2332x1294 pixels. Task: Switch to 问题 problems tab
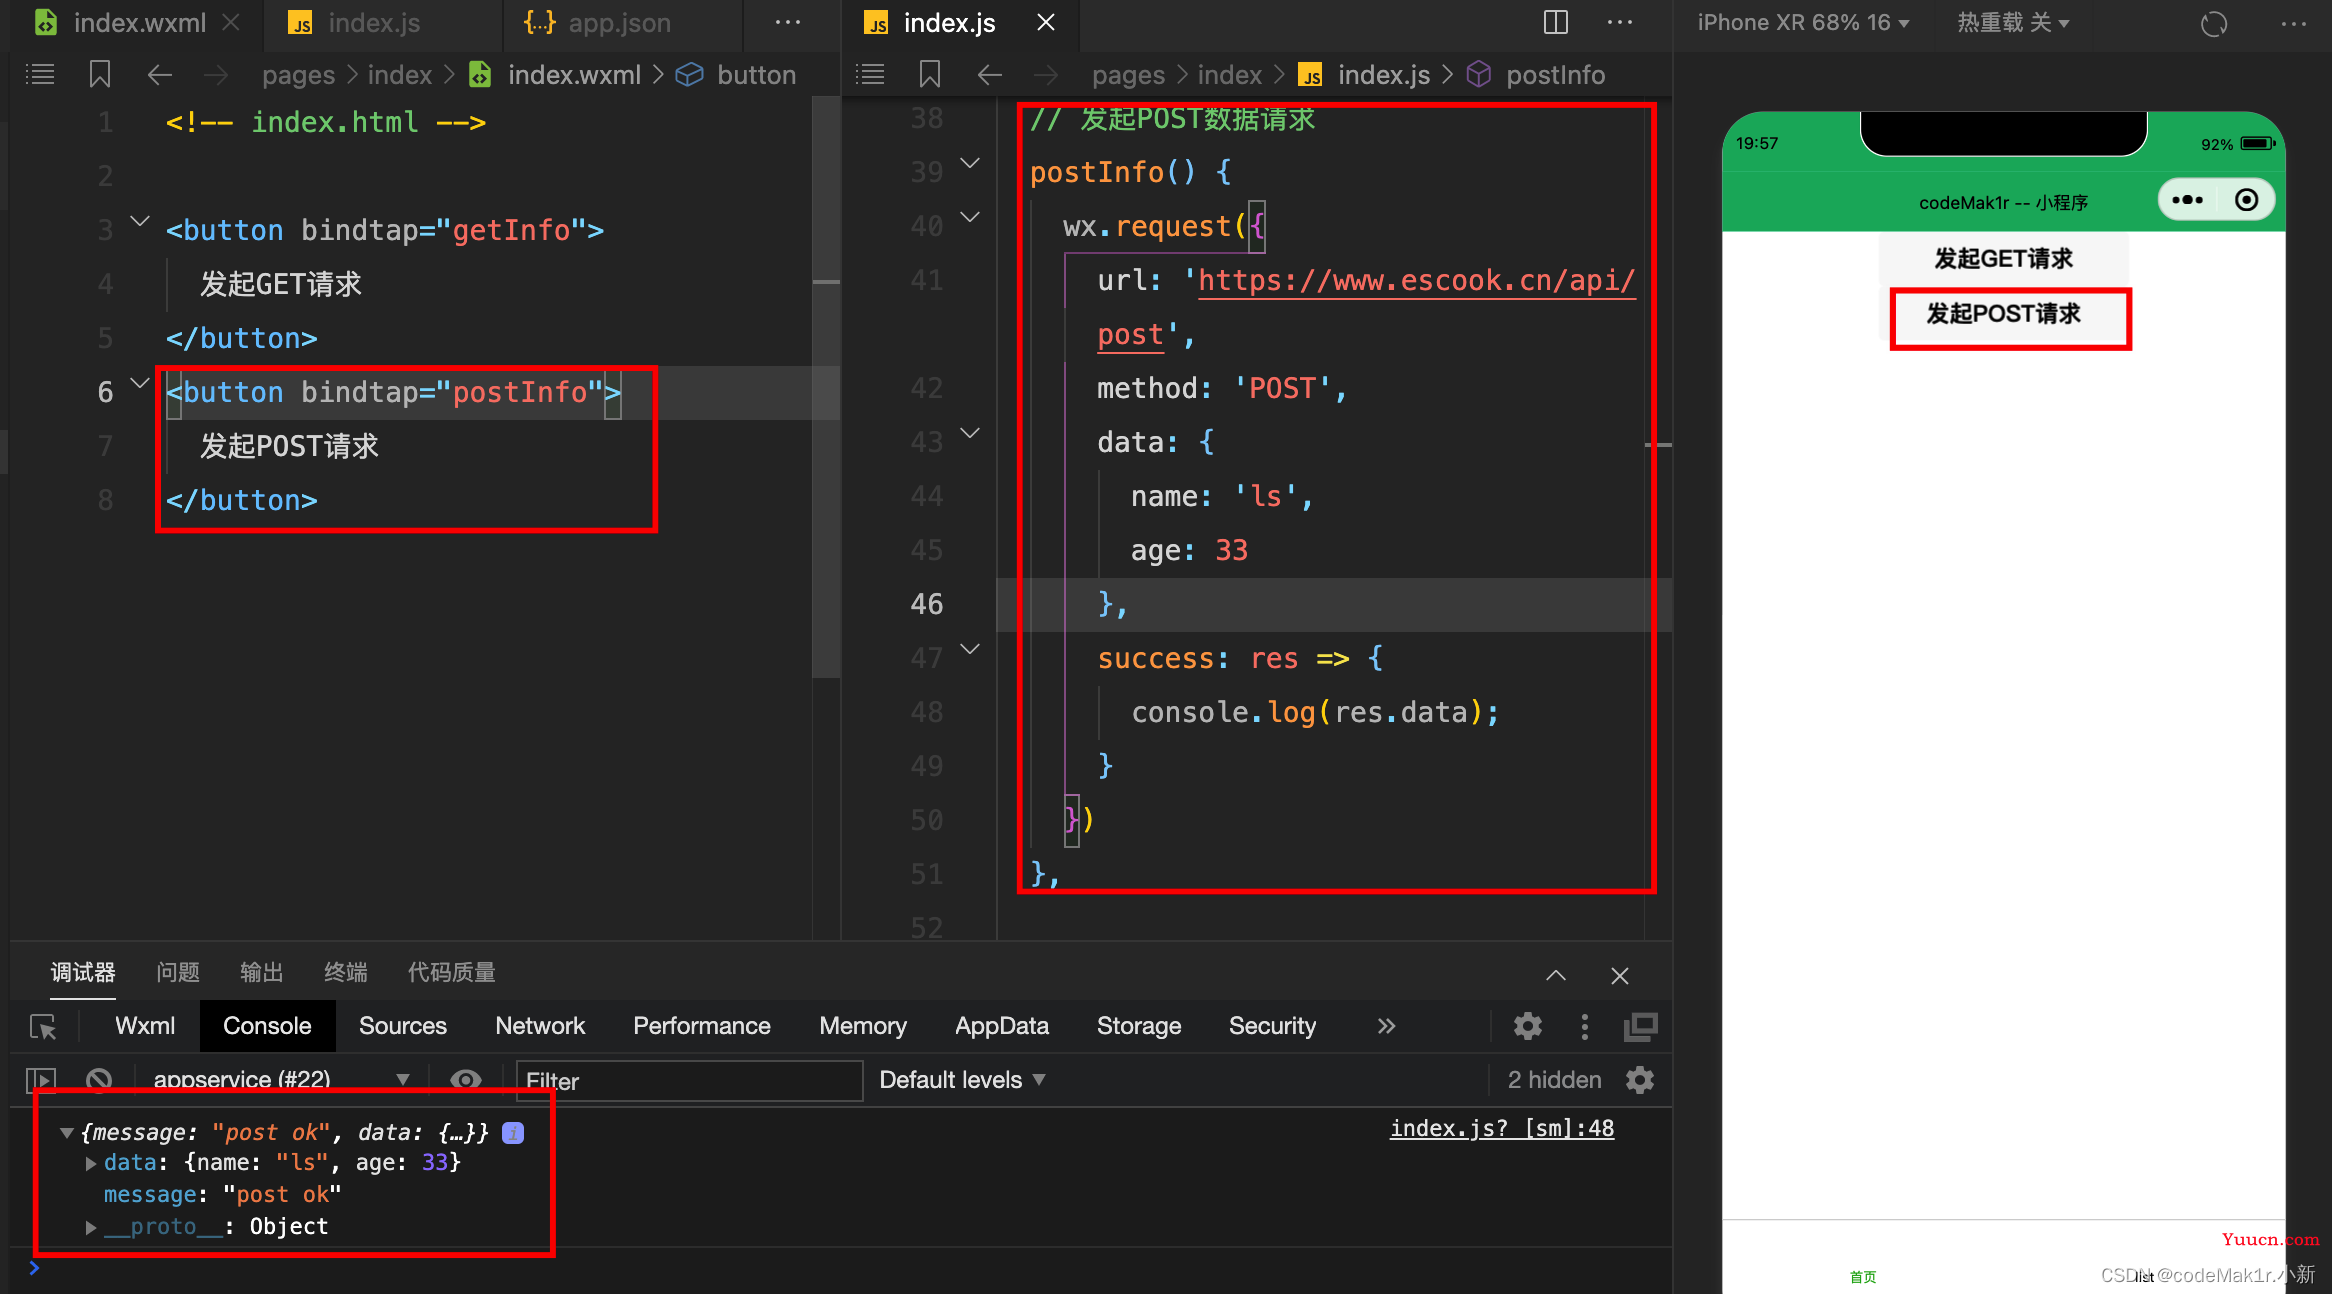(178, 972)
